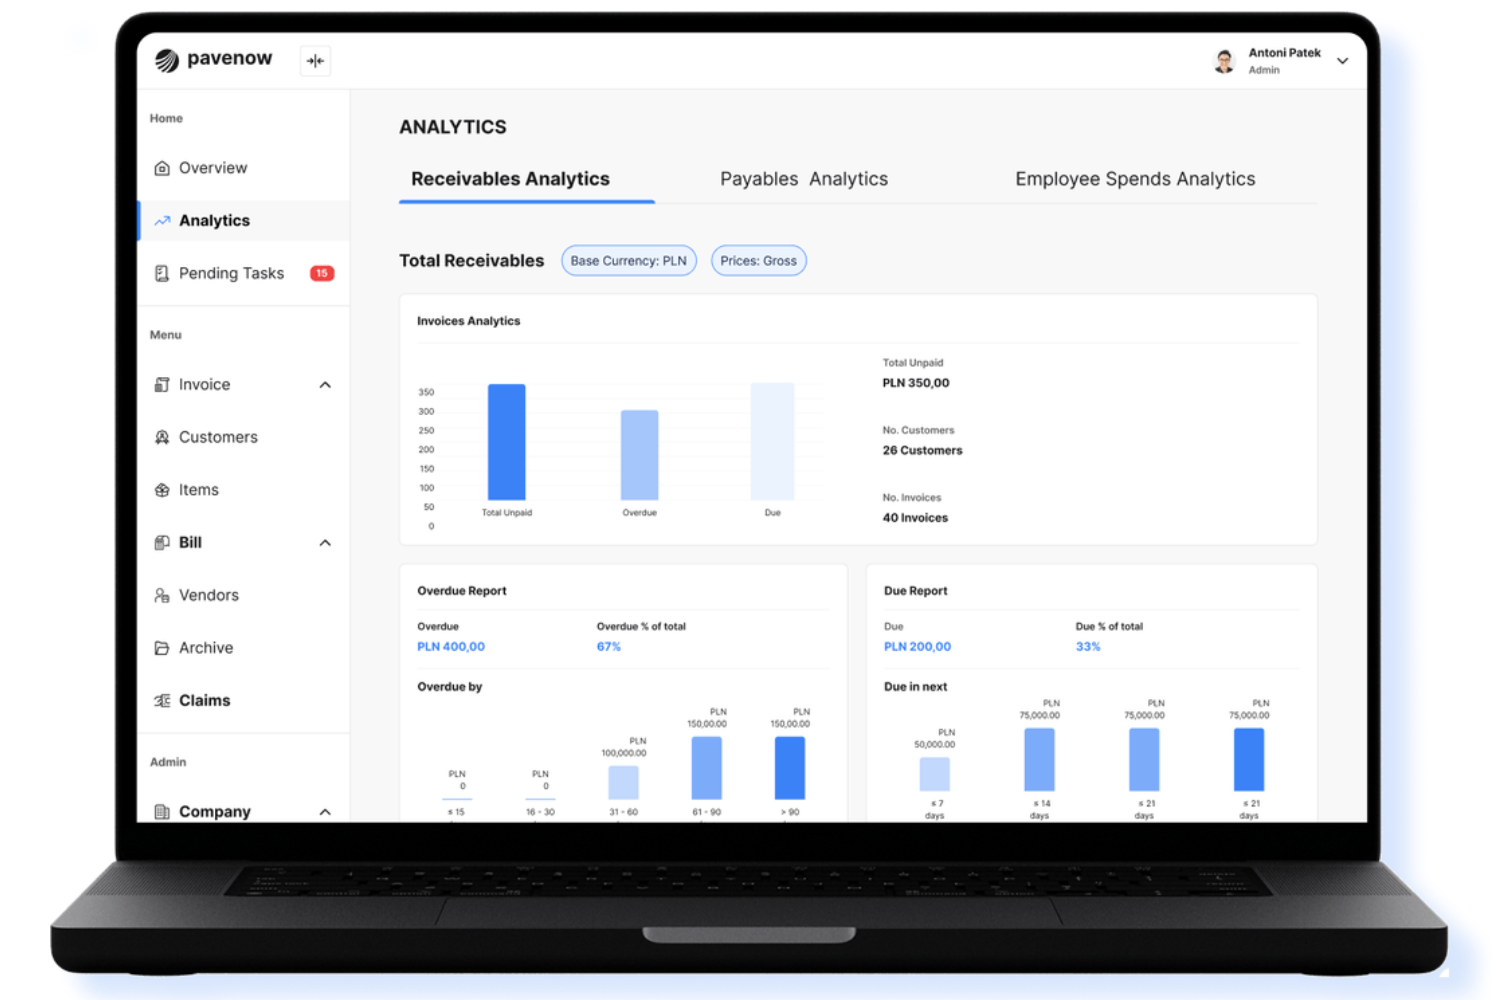Image resolution: width=1500 pixels, height=1000 pixels.
Task: Click the Claims scale icon
Action: coord(162,701)
